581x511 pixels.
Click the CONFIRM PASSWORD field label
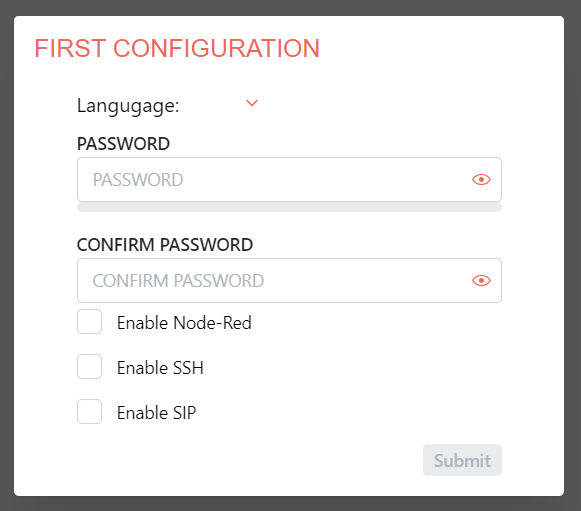(x=165, y=245)
